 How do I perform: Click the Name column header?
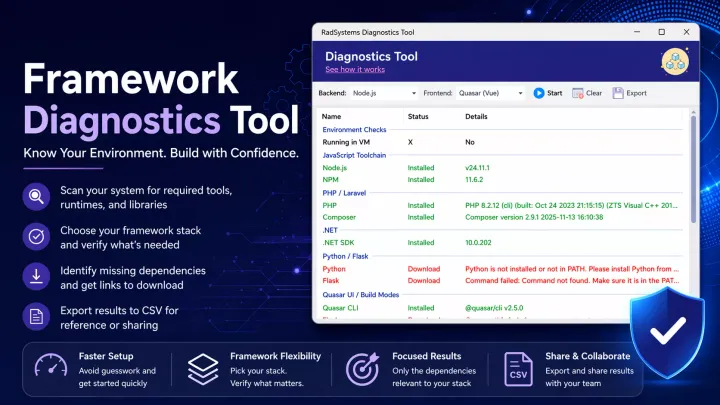(x=331, y=117)
